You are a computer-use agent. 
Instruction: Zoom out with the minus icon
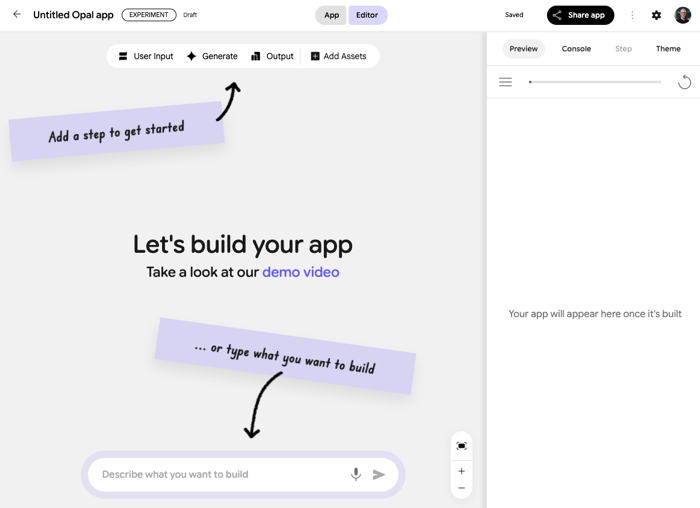tap(461, 488)
